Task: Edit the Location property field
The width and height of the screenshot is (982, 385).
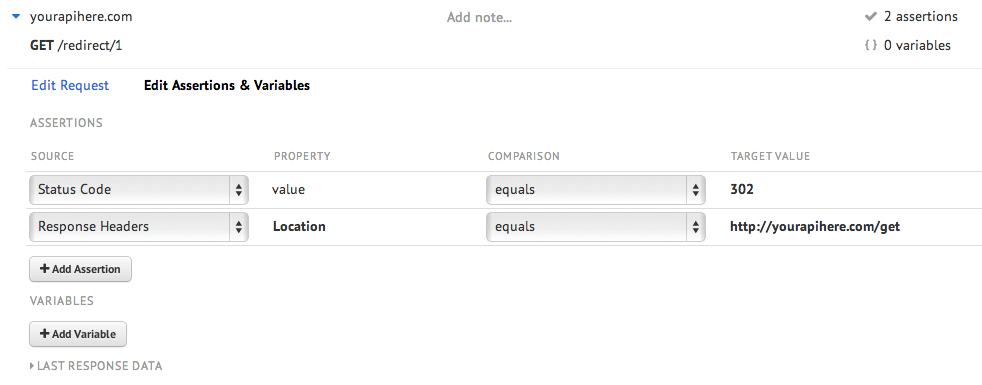Action: pyautogui.click(x=299, y=227)
